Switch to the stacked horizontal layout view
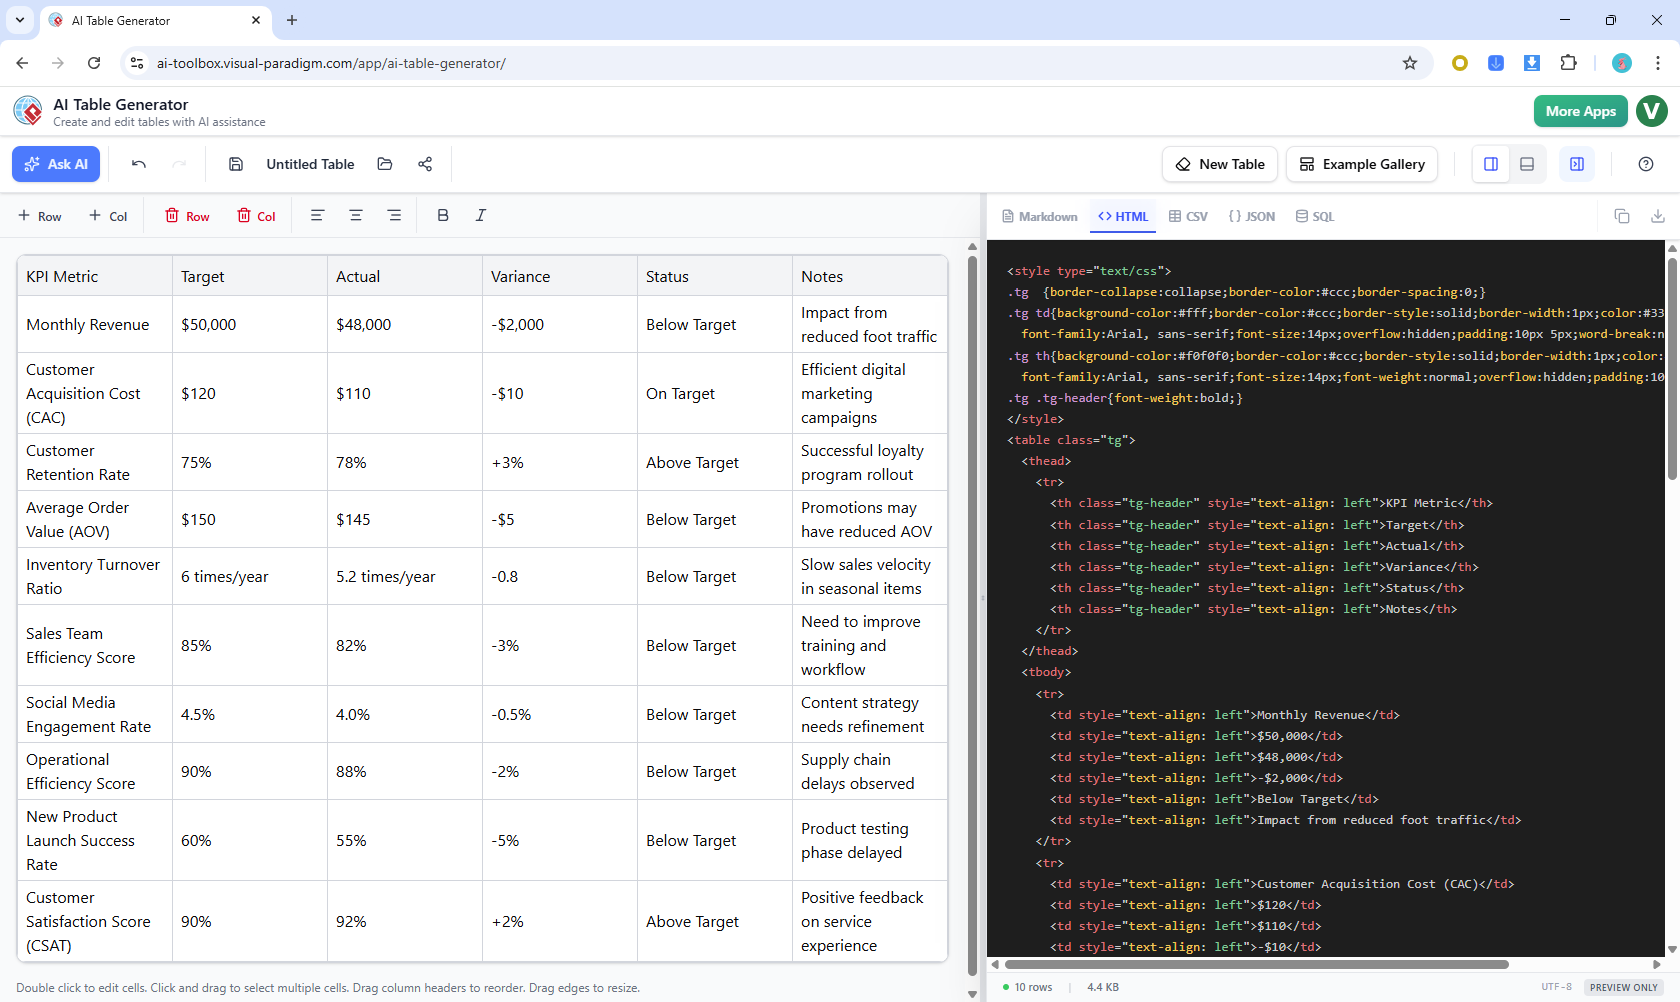 (1527, 164)
